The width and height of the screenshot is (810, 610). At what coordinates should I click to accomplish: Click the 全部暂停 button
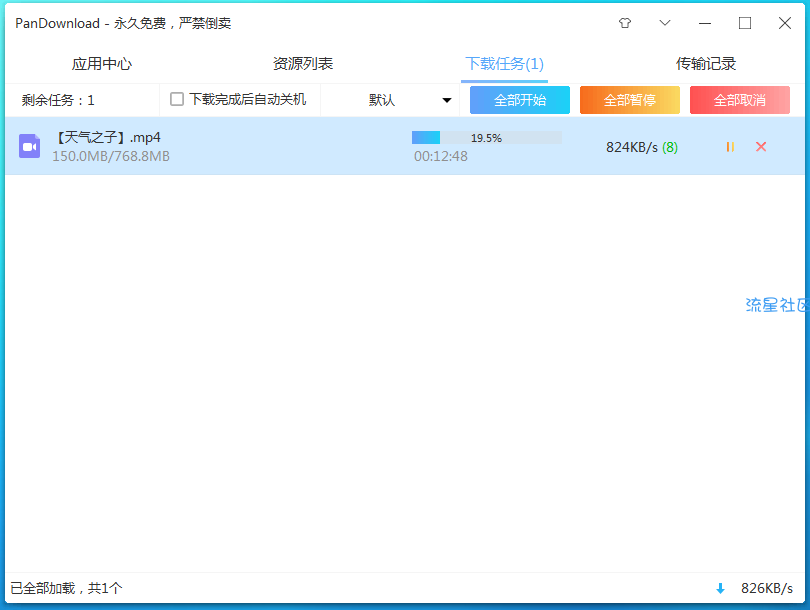(x=630, y=100)
